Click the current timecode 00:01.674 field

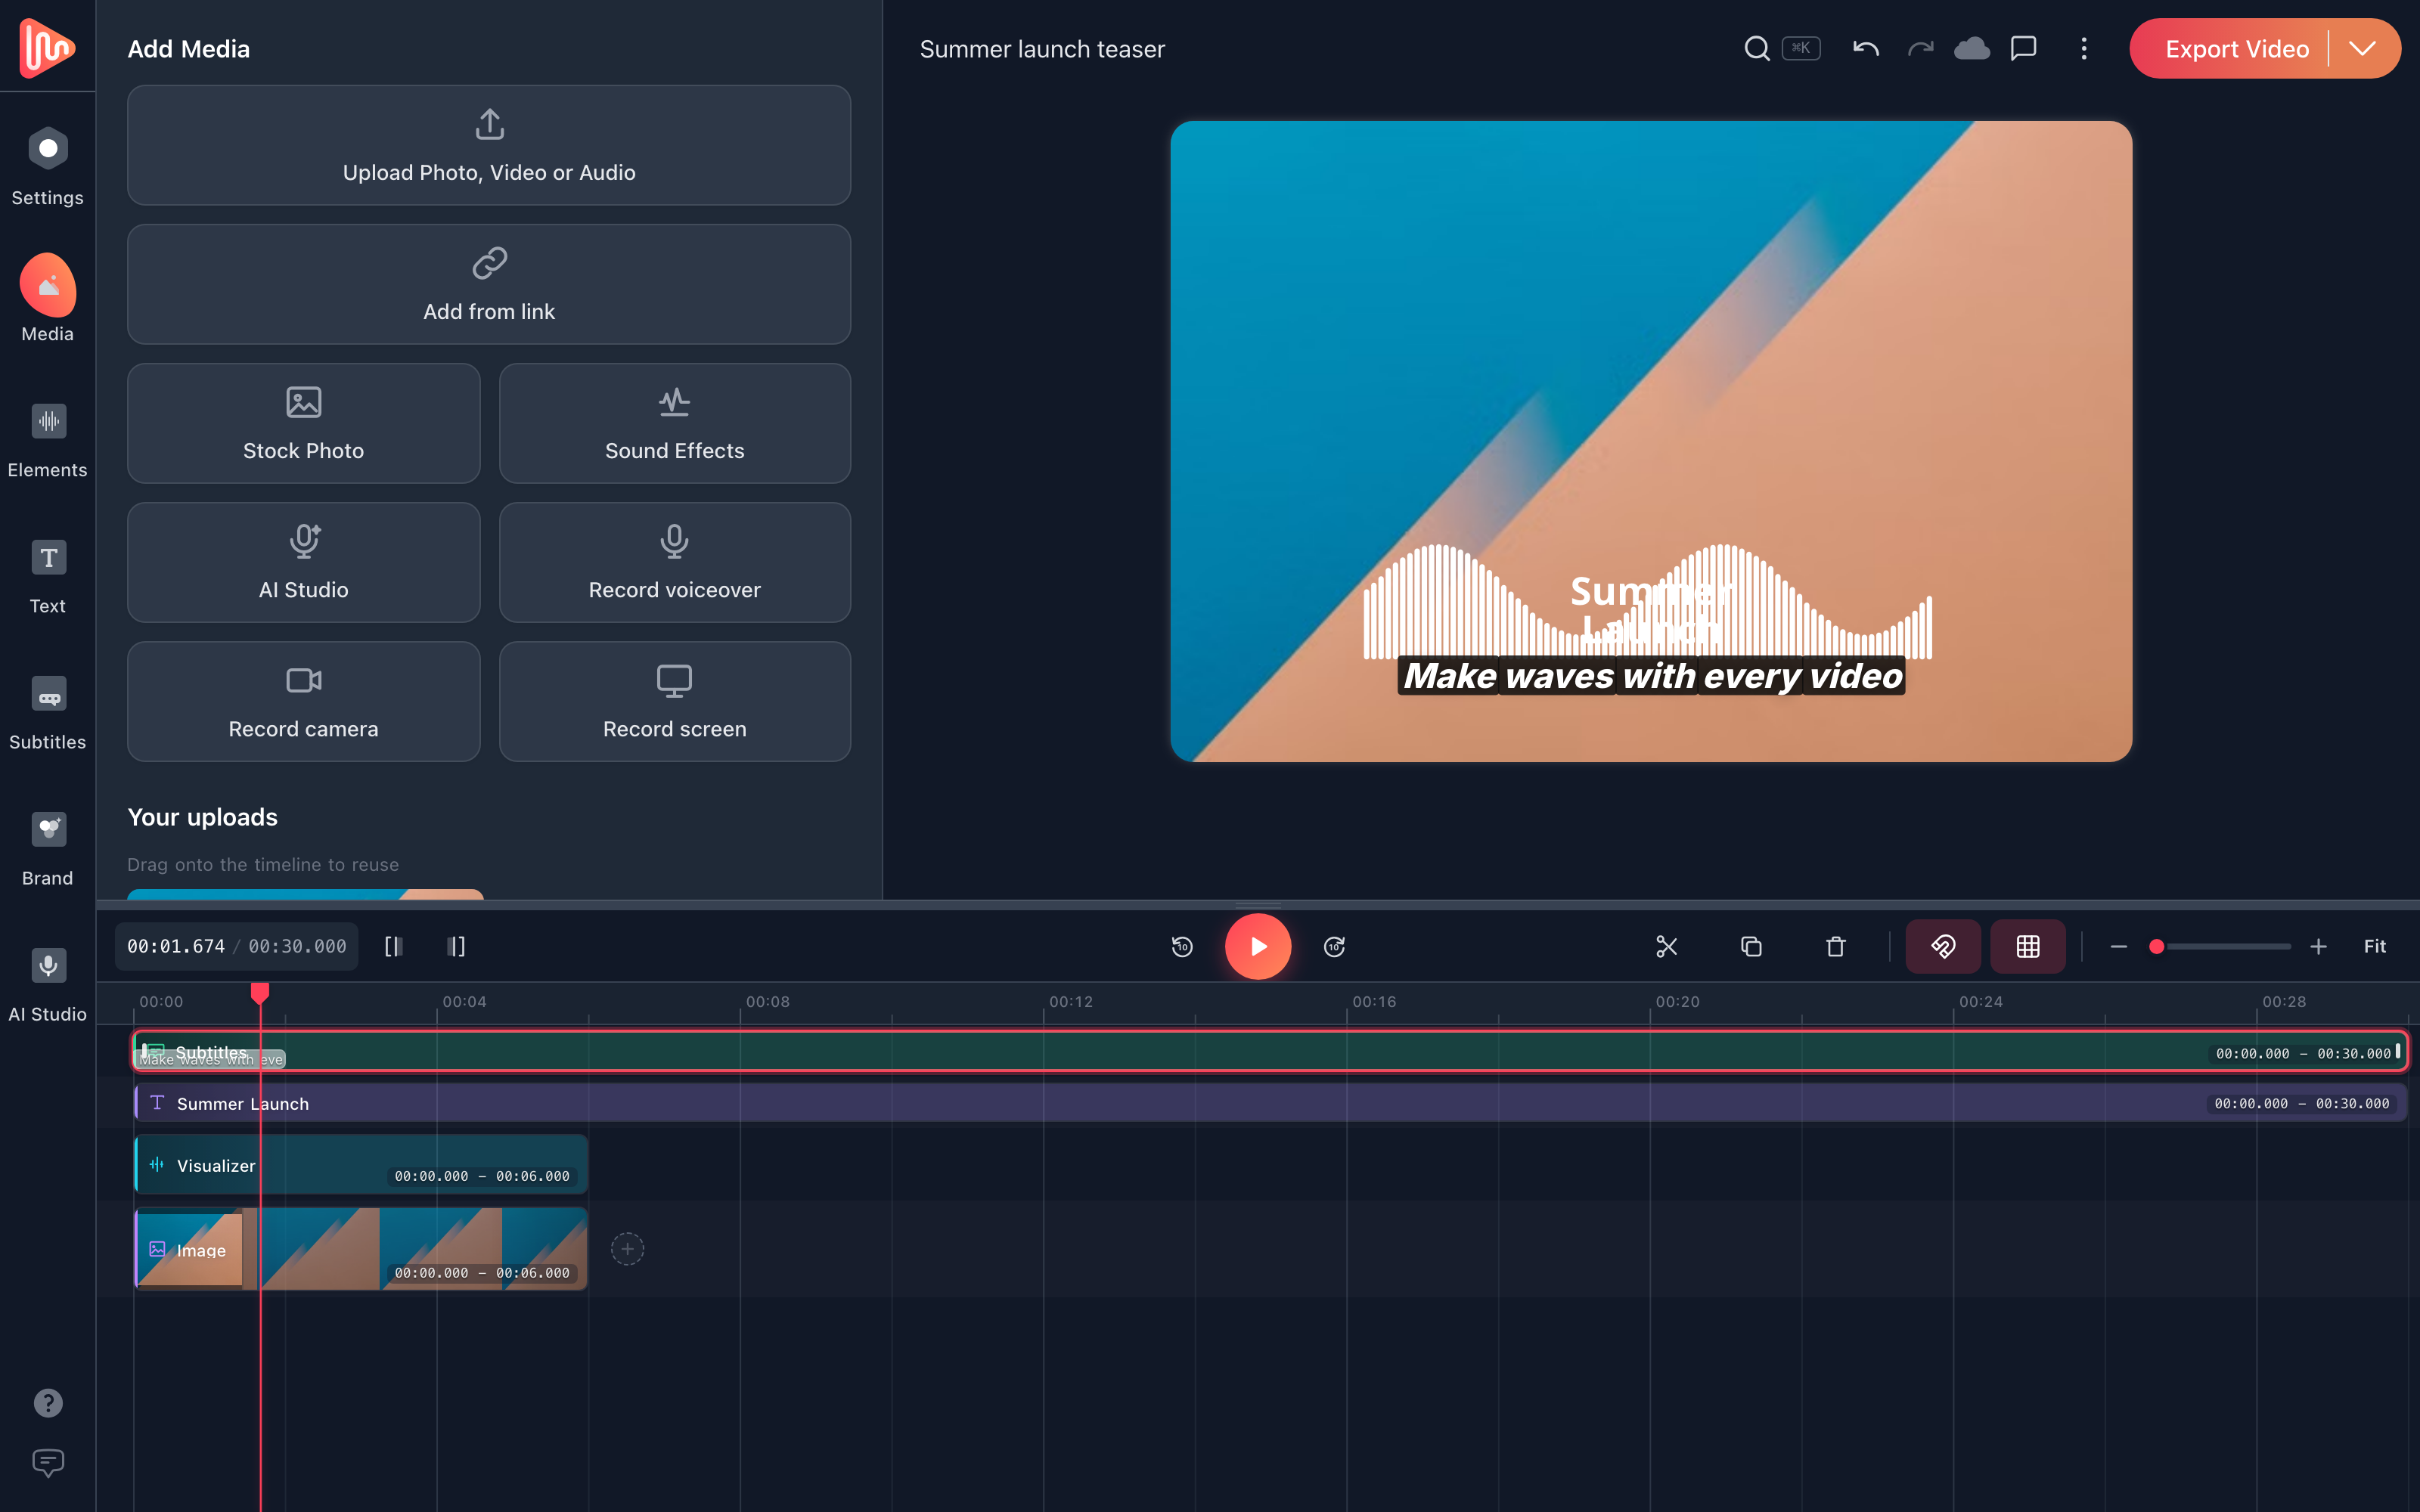click(x=176, y=946)
